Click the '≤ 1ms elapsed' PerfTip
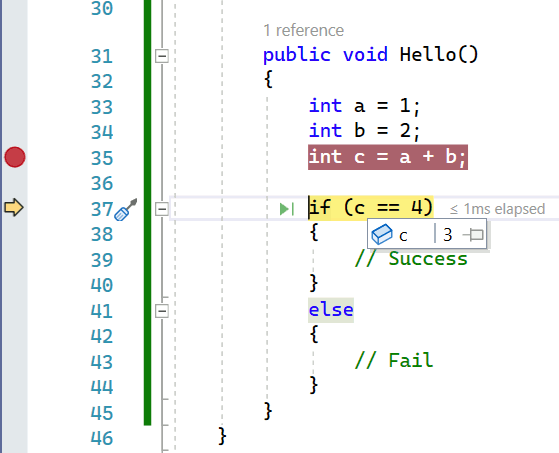This screenshot has height=453, width=559. click(x=497, y=209)
